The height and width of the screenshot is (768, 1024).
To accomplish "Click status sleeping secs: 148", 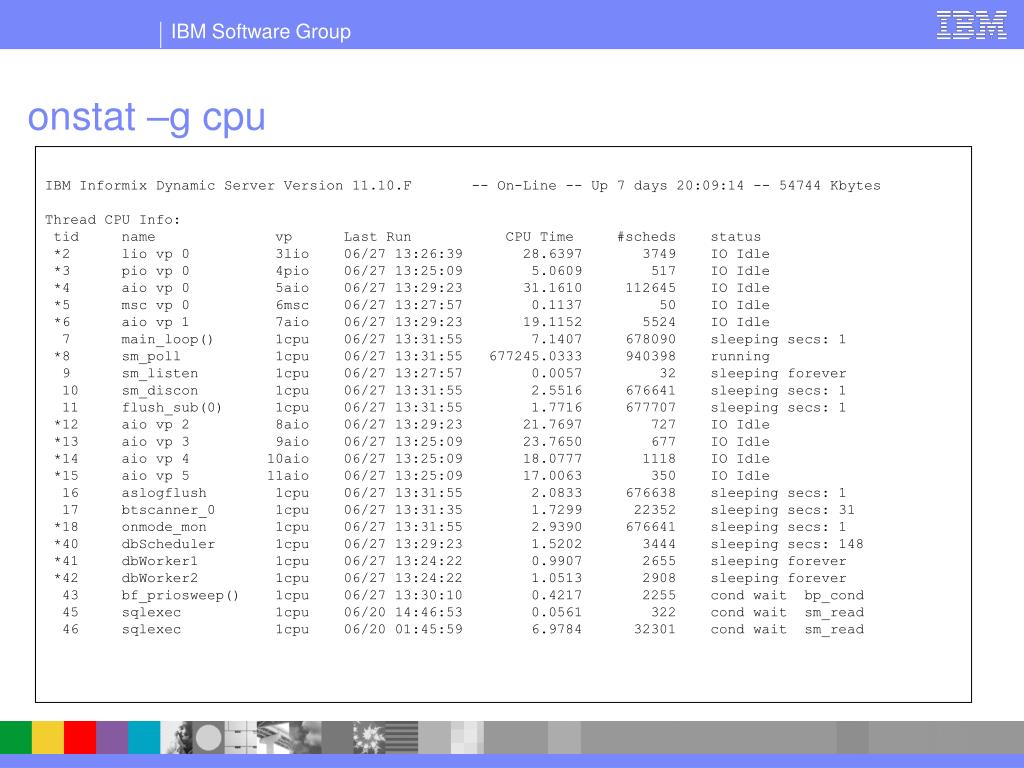I will (x=787, y=544).
